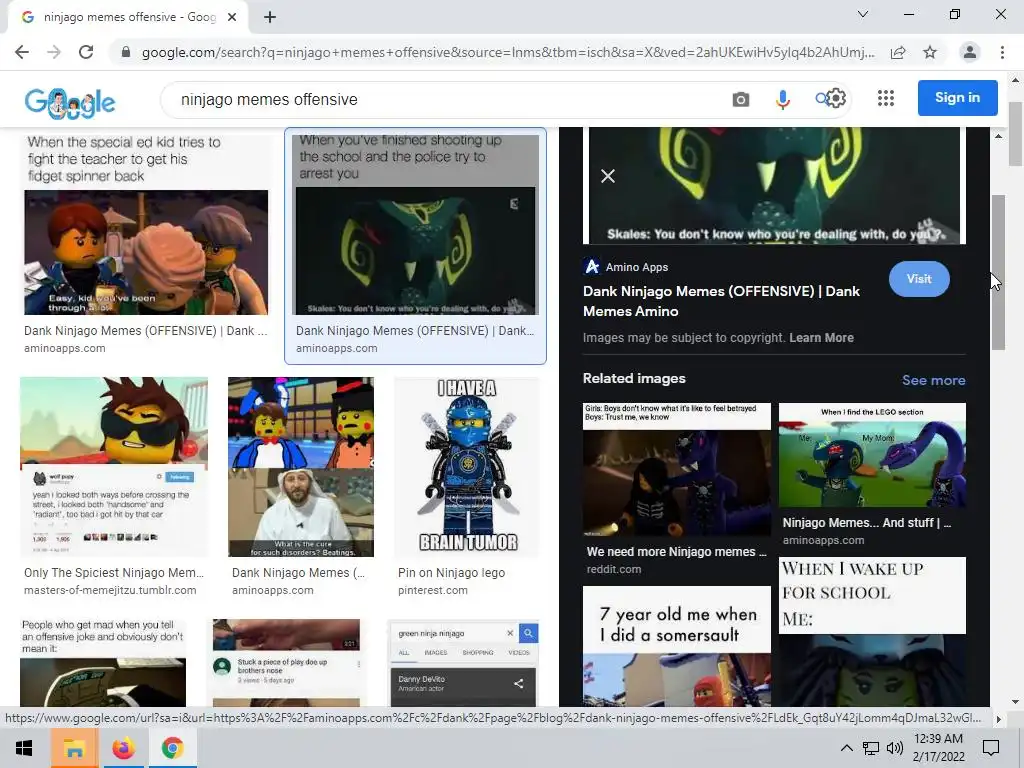
Task: Click the Pin on Ninjago lego caption
Action: (x=451, y=573)
